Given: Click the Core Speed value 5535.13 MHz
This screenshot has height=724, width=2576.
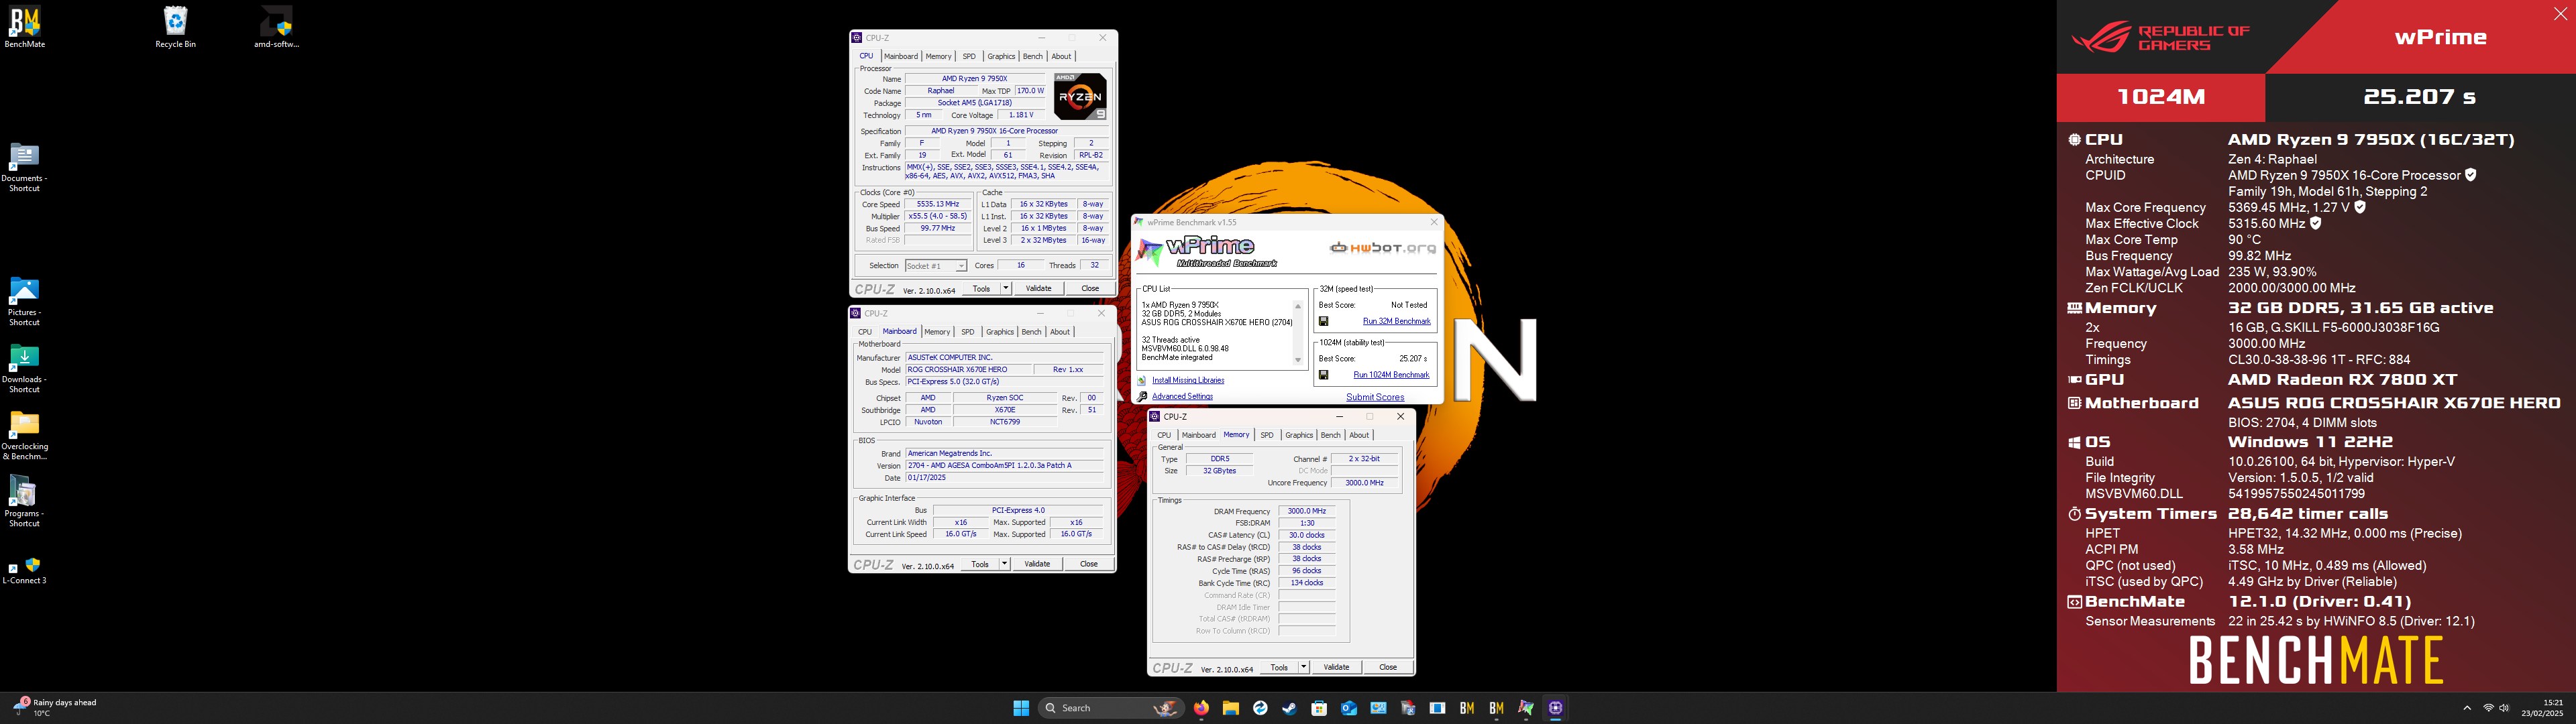Looking at the screenshot, I should coord(938,204).
